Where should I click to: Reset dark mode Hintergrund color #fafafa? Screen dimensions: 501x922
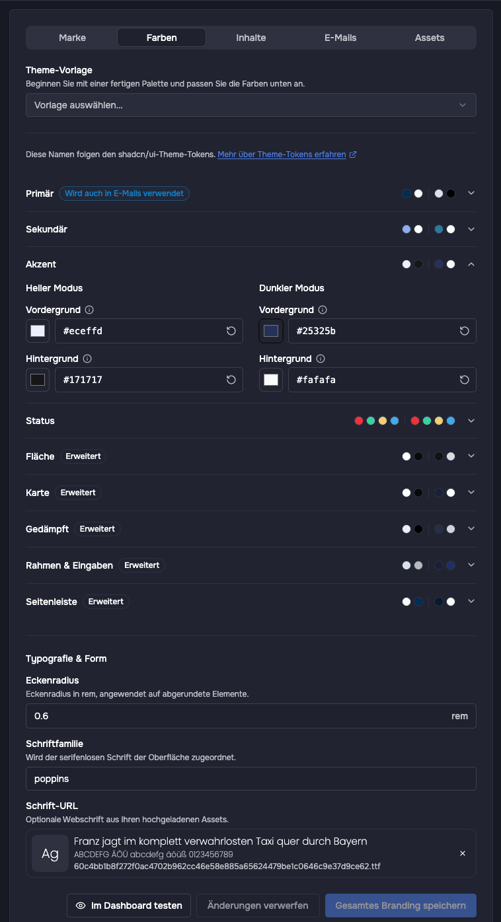[465, 380]
